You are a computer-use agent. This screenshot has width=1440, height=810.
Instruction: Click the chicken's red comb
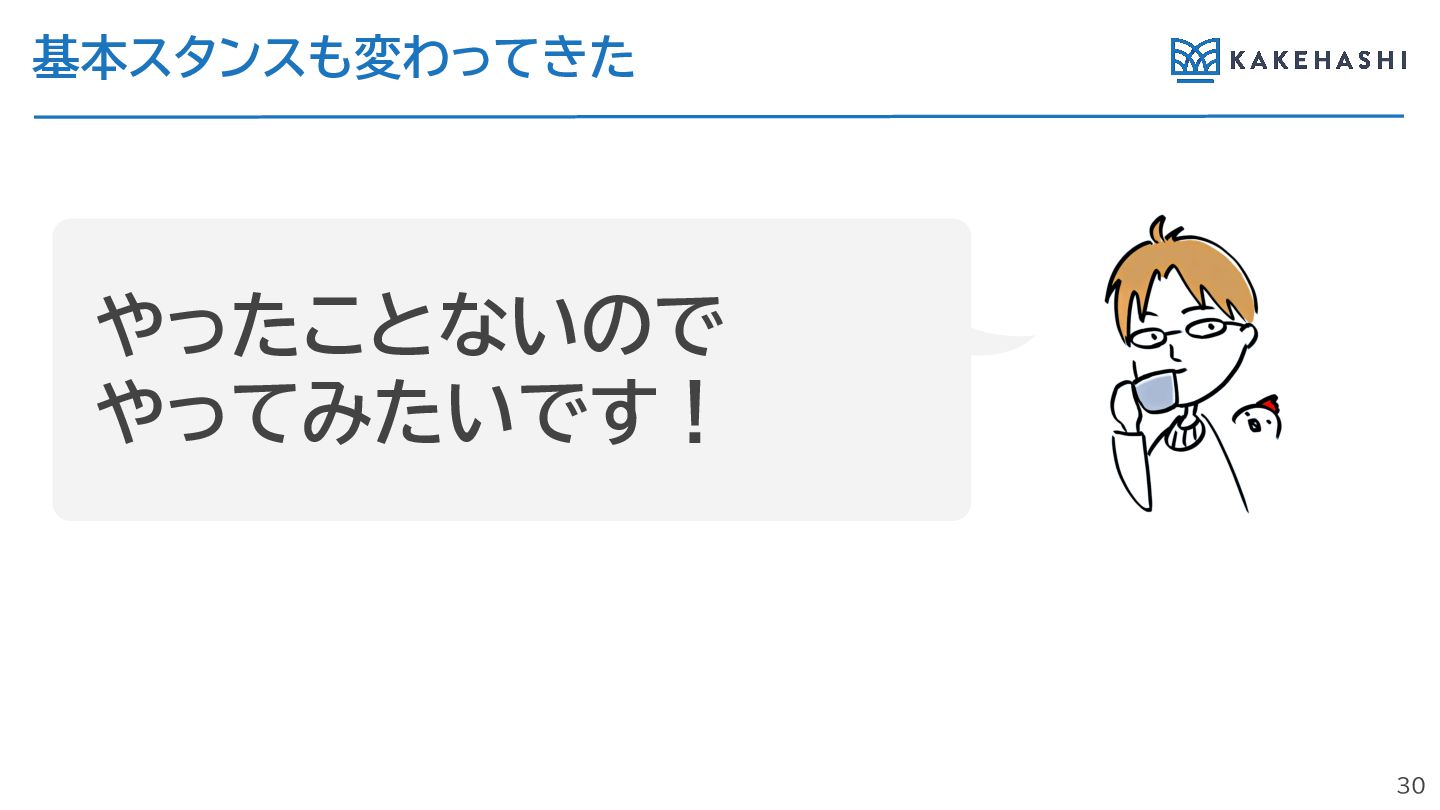pyautogui.click(x=1268, y=403)
